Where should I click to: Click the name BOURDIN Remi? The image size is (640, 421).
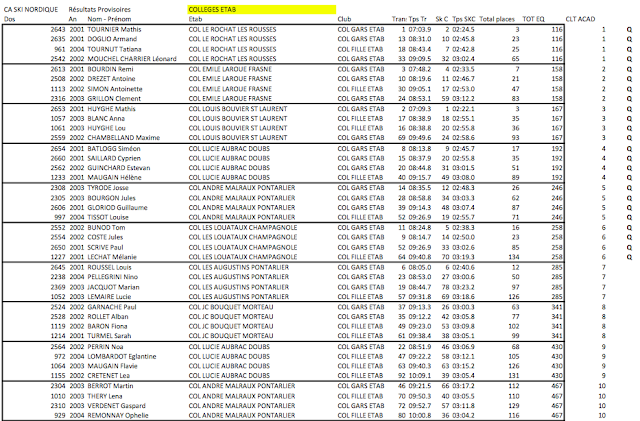tap(111, 69)
